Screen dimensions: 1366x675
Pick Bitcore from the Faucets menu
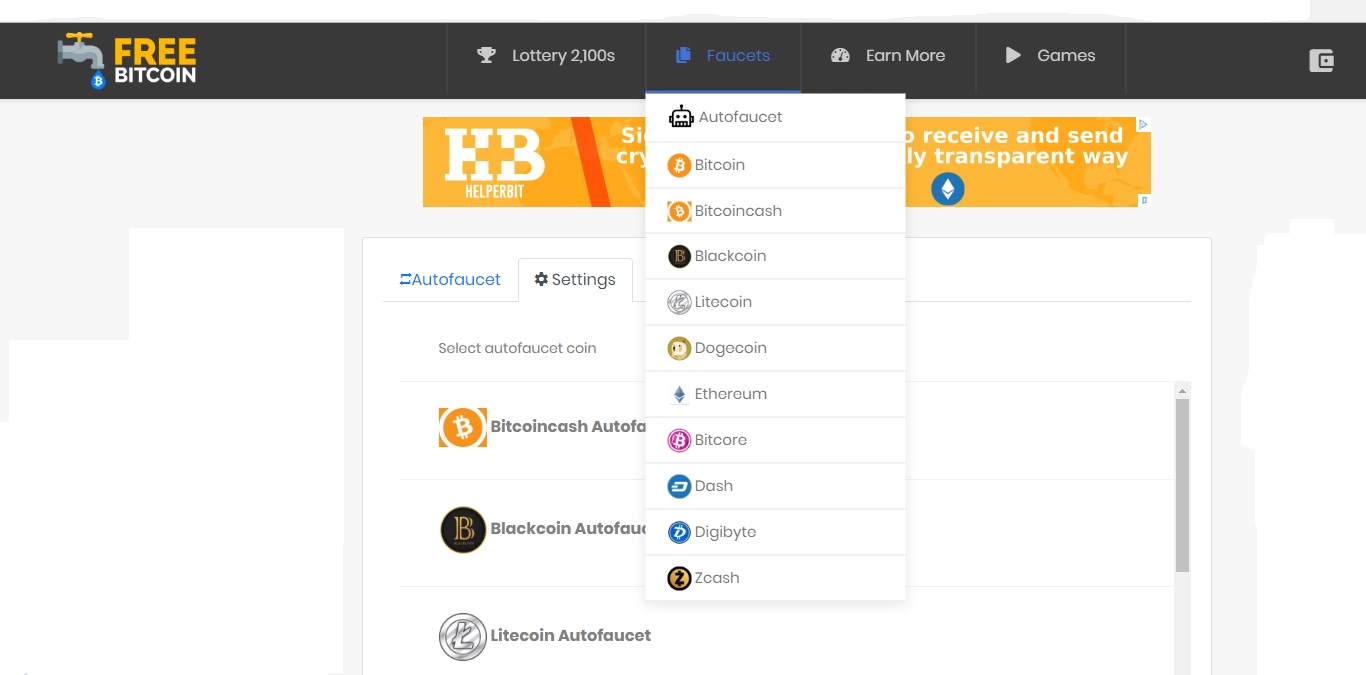pos(775,440)
